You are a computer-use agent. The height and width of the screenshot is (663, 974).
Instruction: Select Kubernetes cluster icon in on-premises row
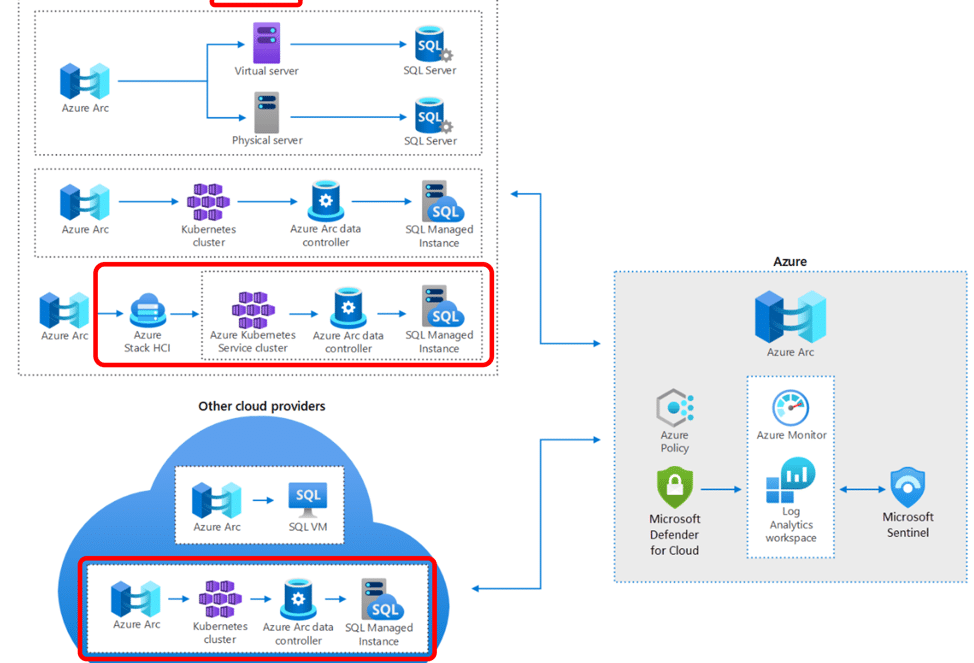(x=209, y=202)
